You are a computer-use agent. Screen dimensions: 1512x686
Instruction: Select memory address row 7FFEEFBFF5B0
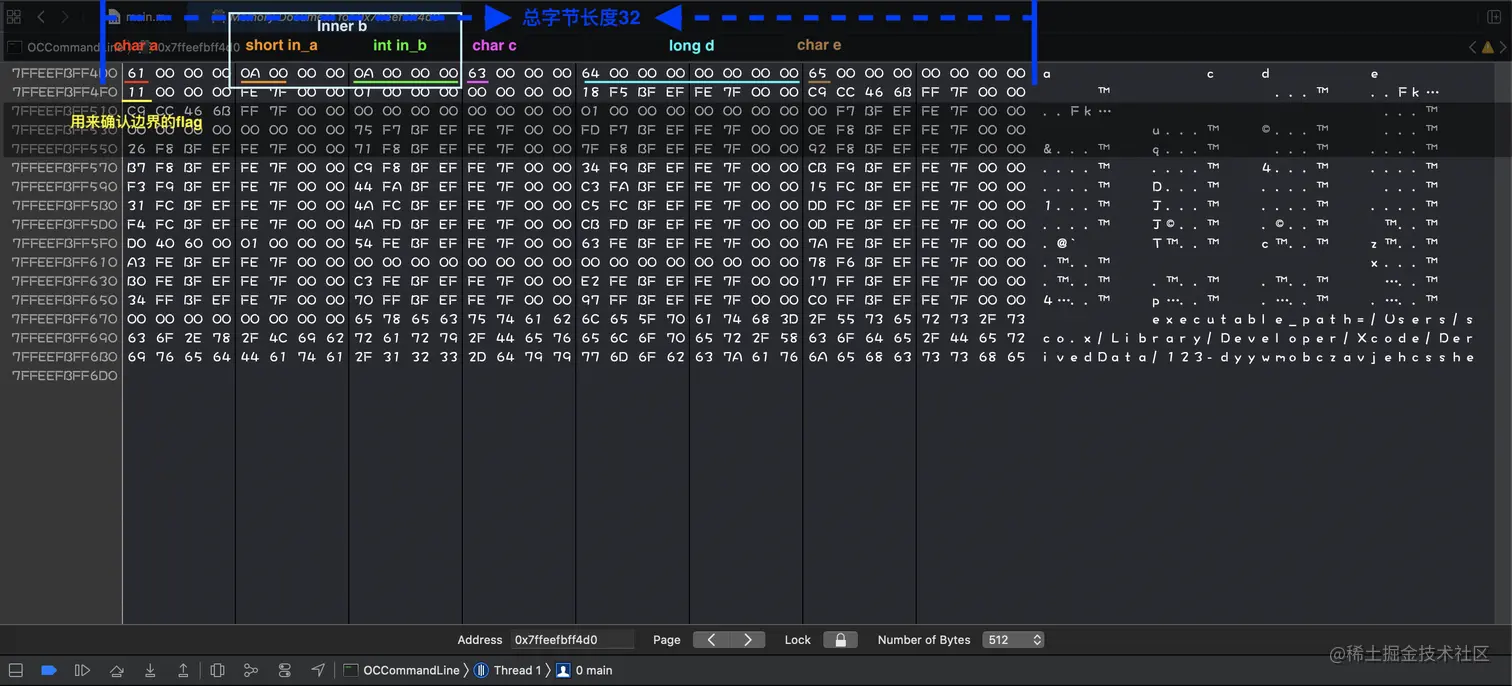(x=64, y=206)
